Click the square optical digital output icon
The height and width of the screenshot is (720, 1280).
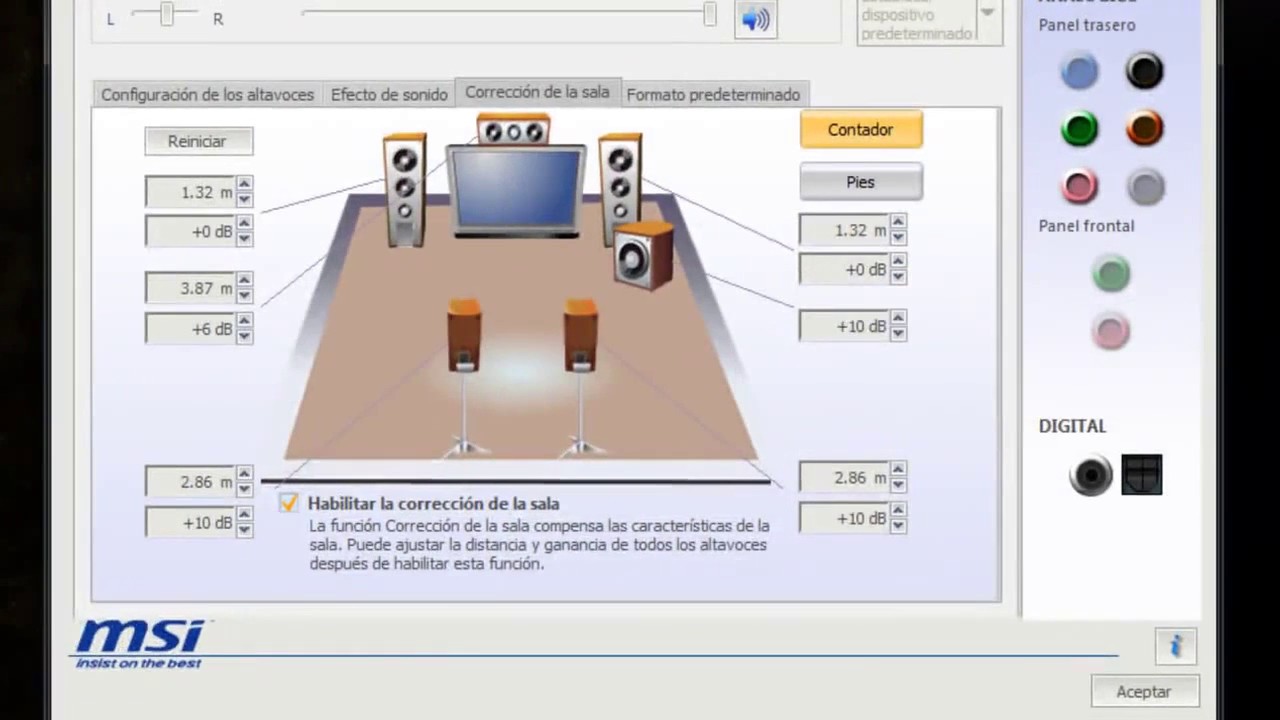pyautogui.click(x=1142, y=475)
